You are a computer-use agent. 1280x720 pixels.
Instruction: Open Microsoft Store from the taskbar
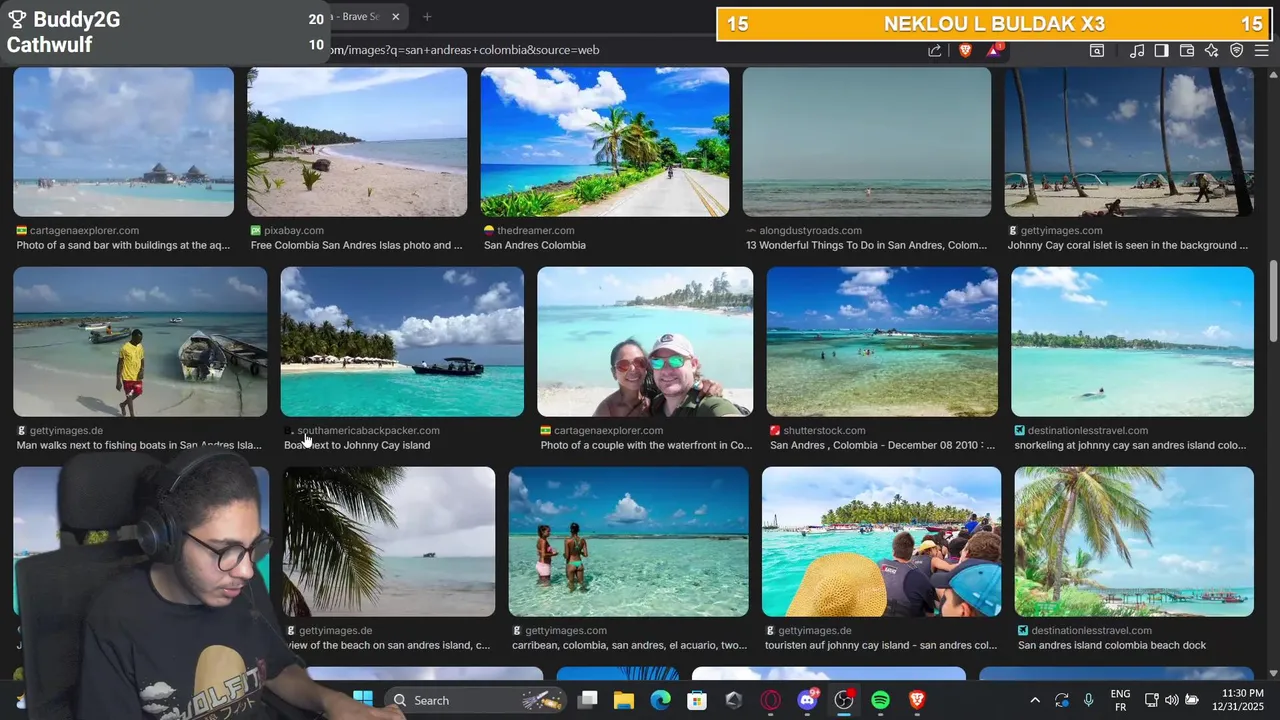697,700
